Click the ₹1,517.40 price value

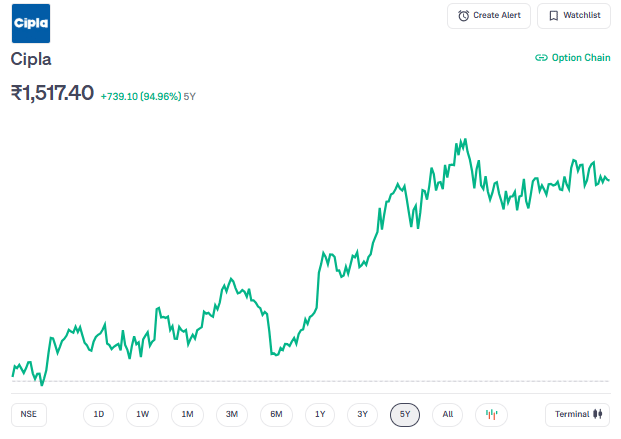coord(52,93)
